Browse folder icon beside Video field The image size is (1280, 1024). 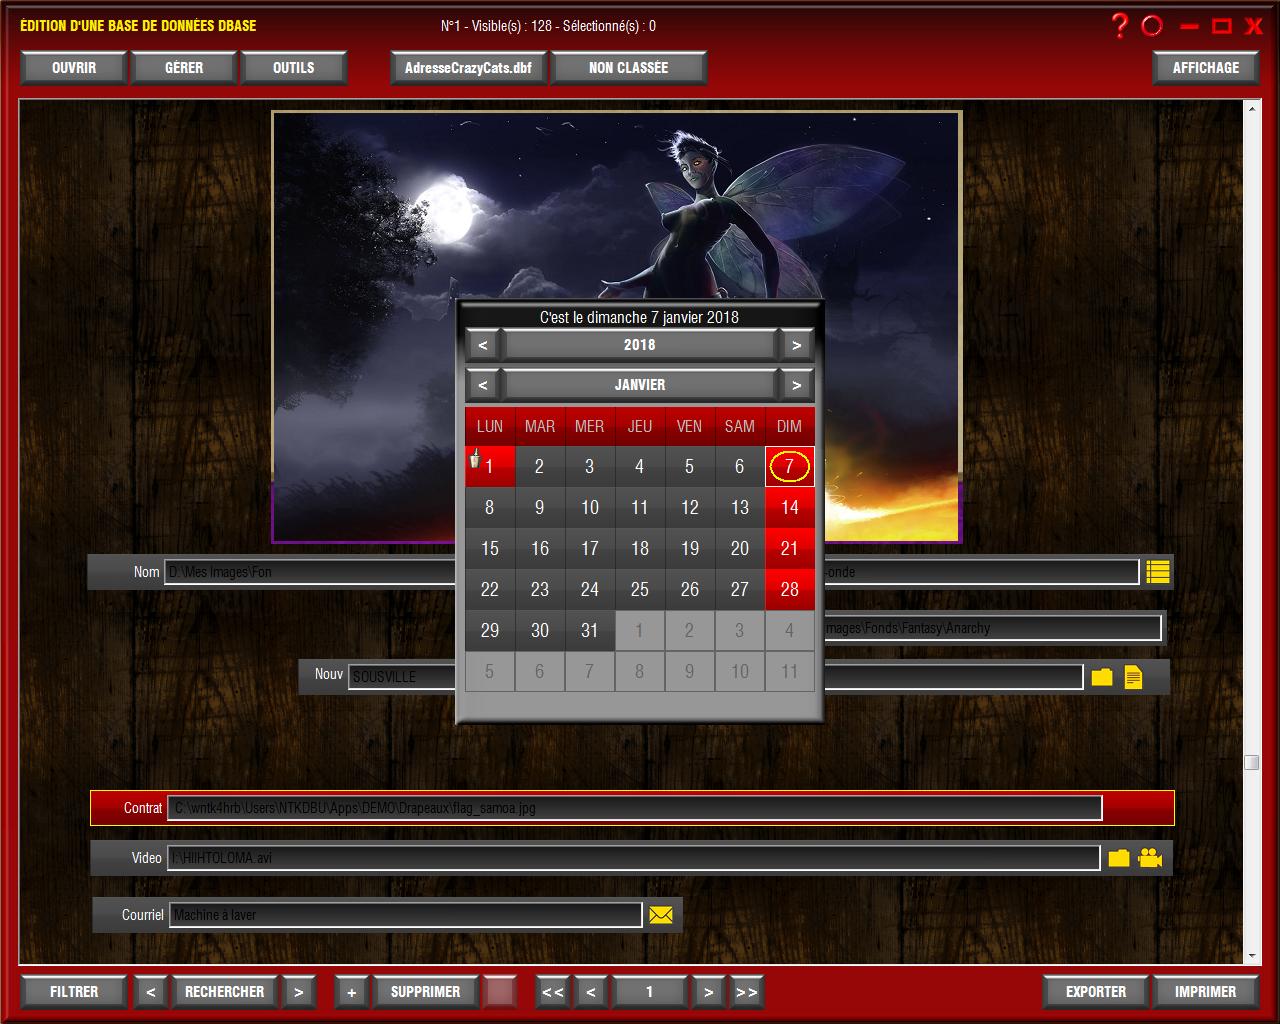[1119, 858]
